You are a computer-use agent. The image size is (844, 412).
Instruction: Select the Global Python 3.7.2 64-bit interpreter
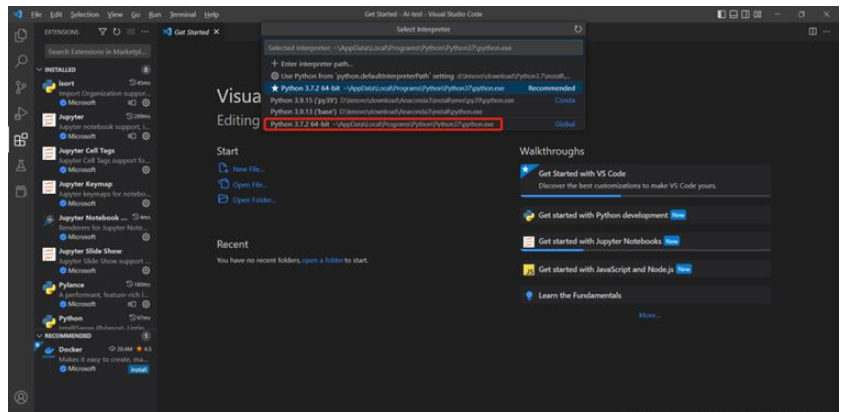pyautogui.click(x=424, y=124)
